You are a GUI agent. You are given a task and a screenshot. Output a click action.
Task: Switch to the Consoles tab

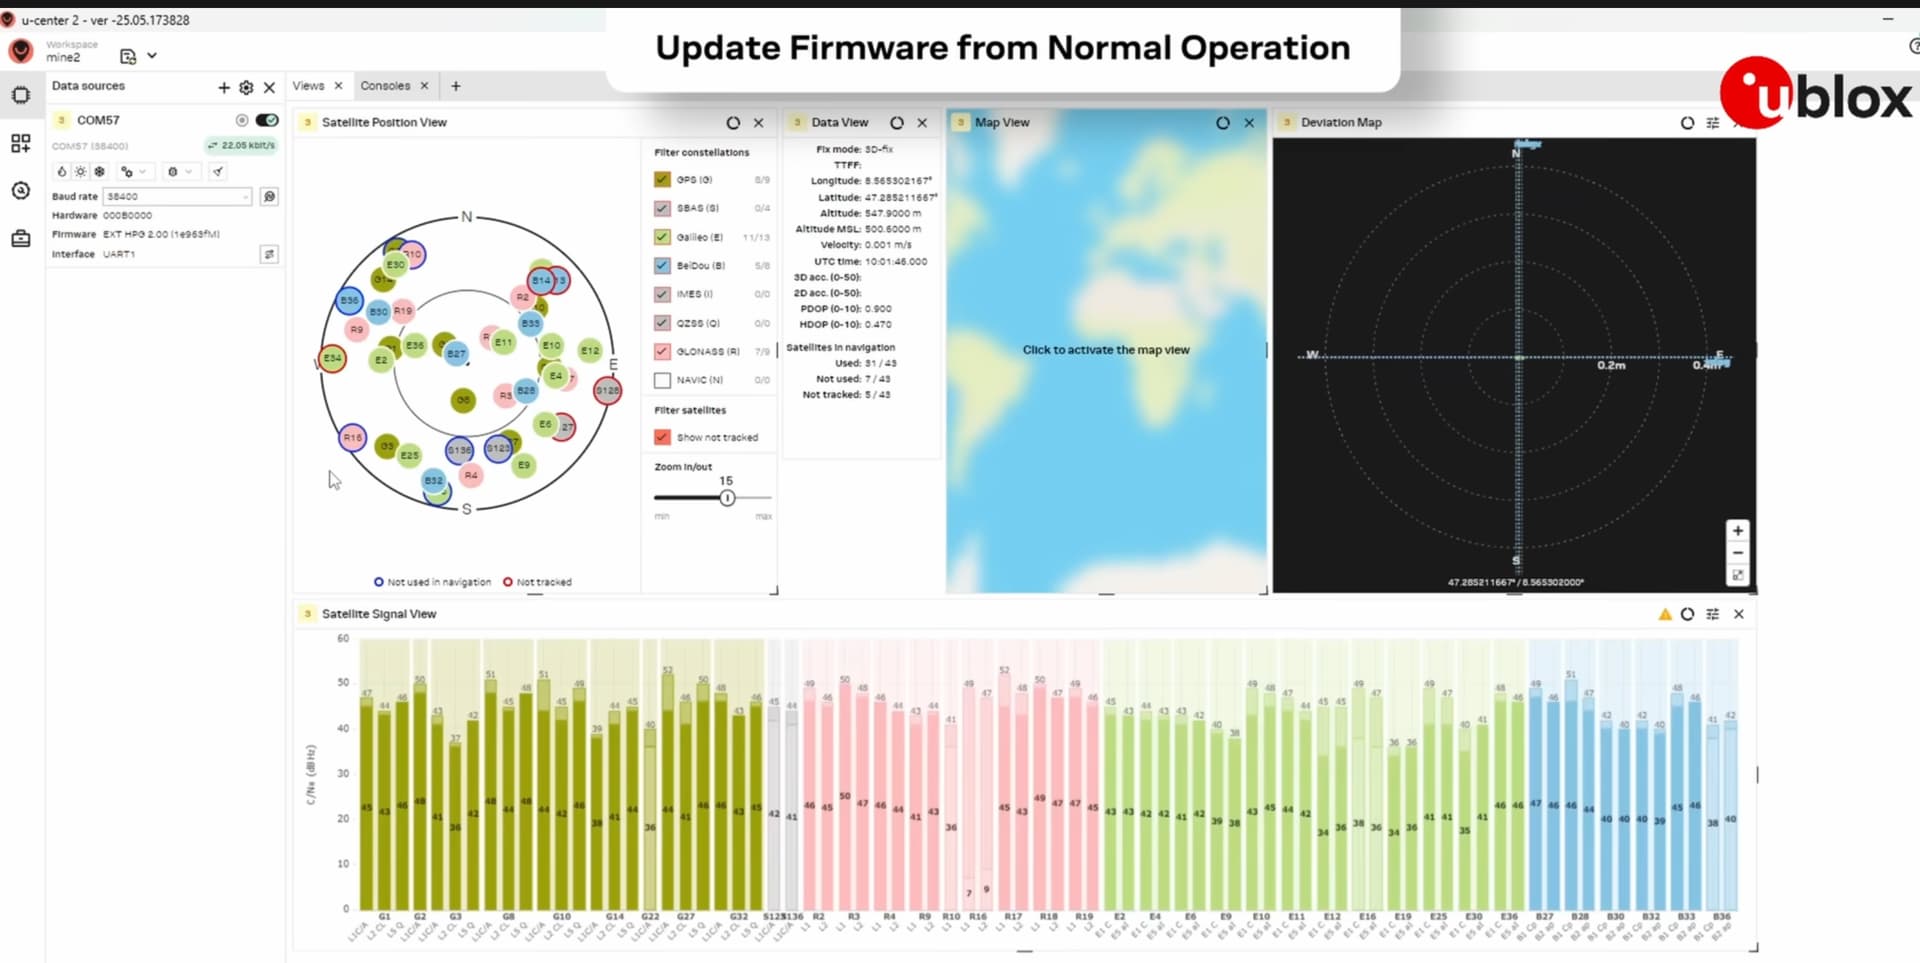point(385,86)
